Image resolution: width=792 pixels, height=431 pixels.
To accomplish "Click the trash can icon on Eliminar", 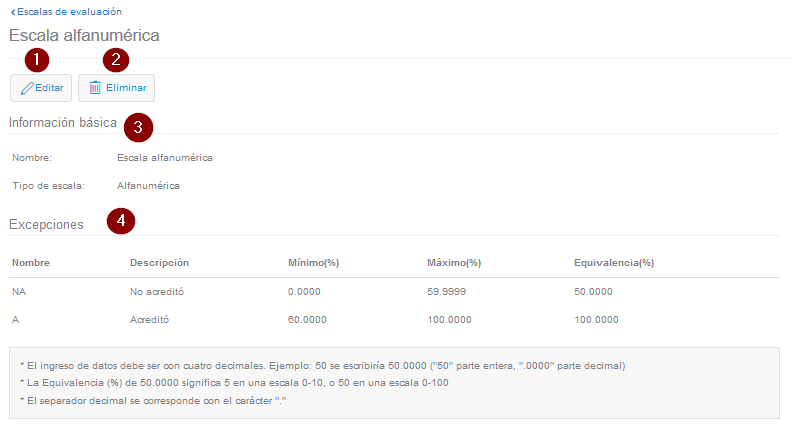I will click(x=95, y=88).
